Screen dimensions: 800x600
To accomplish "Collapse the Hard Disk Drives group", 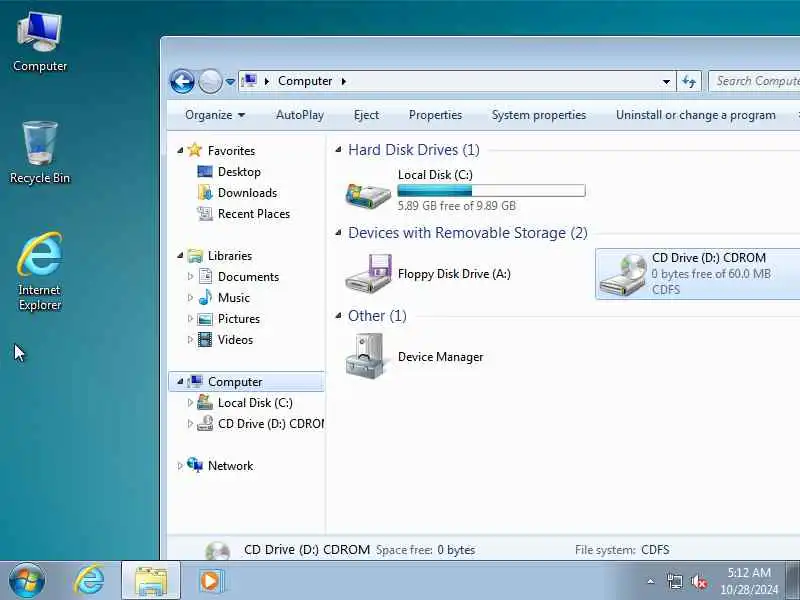I will click(x=338, y=149).
